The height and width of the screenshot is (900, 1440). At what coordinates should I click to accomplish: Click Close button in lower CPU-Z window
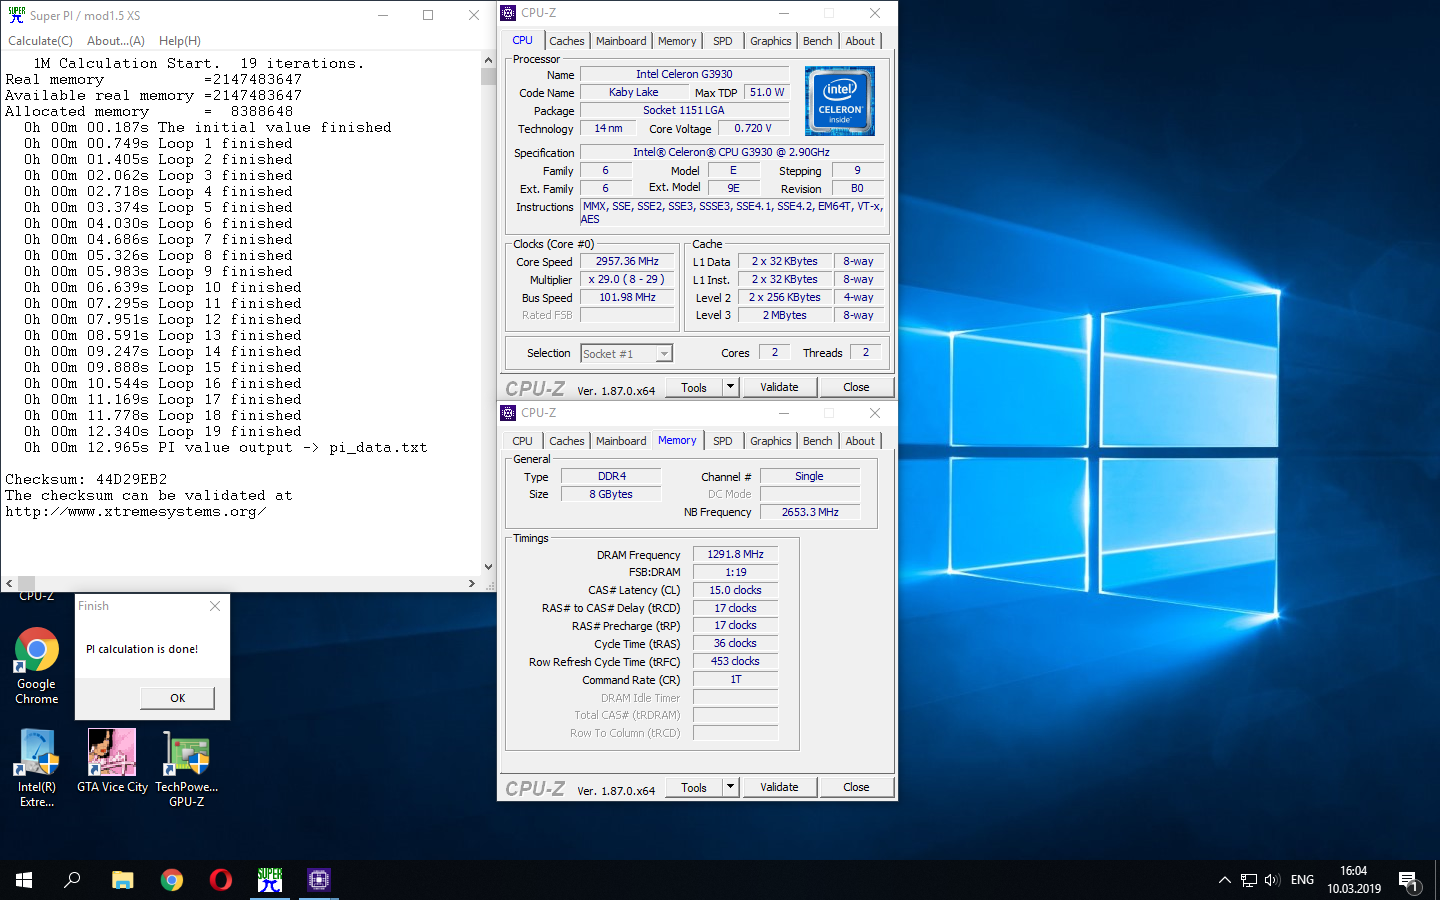point(856,787)
